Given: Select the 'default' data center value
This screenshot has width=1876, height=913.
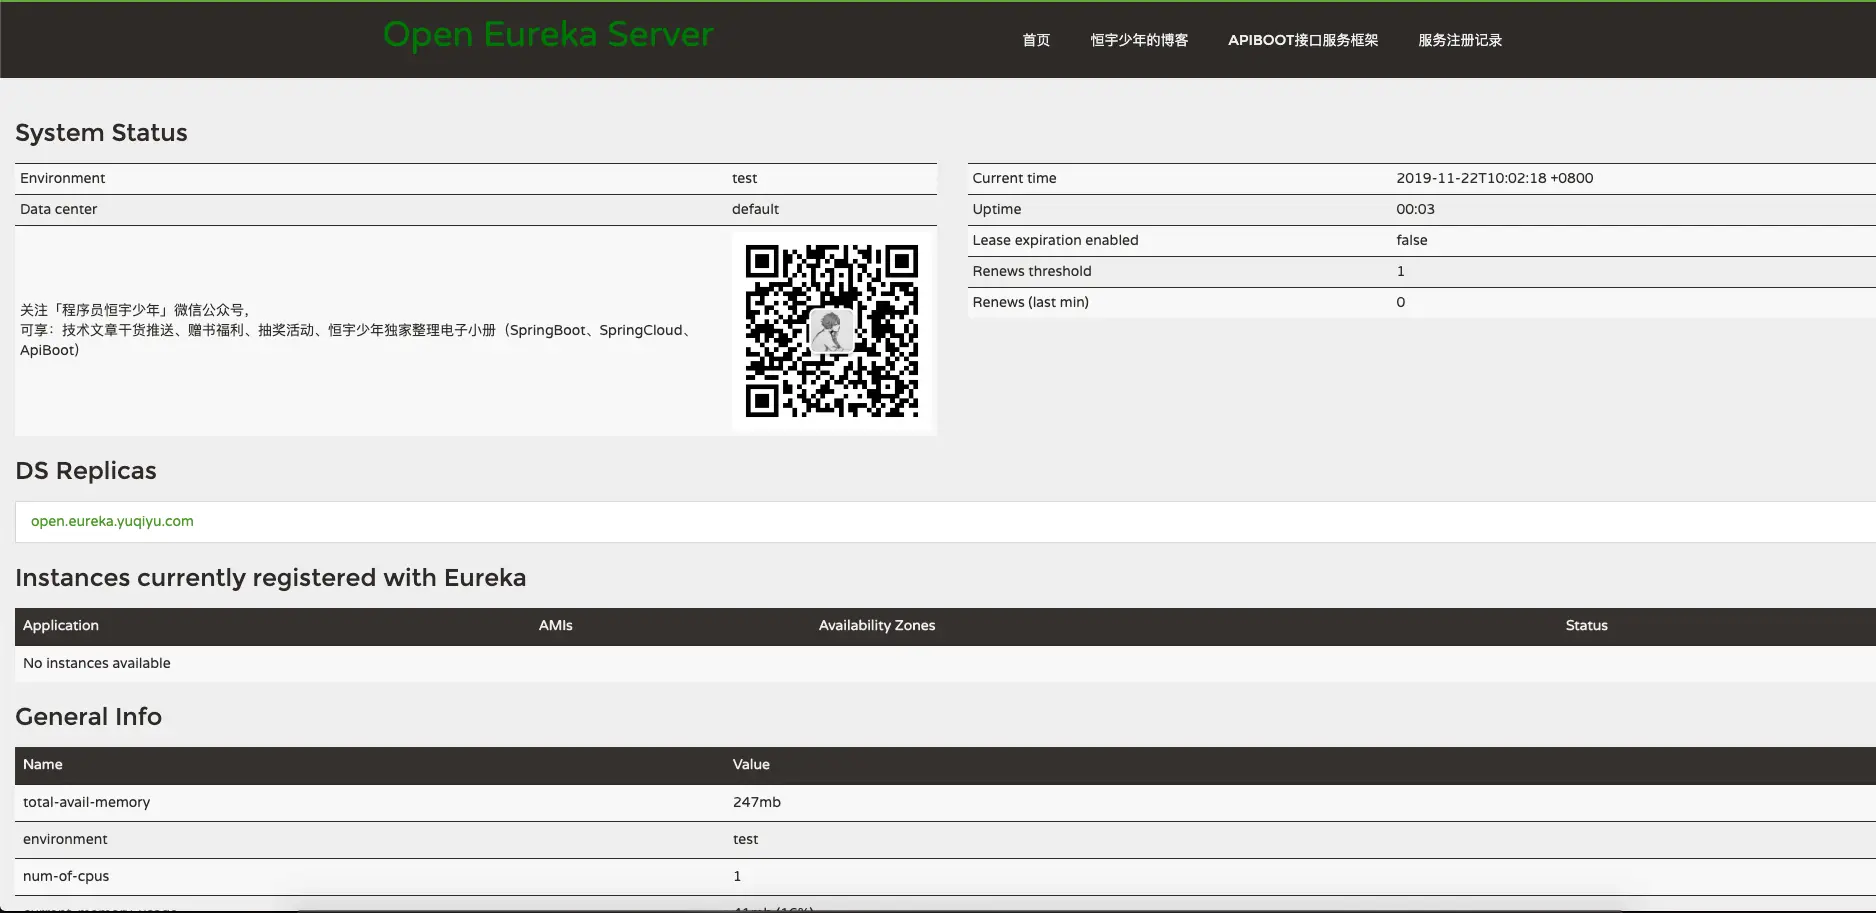Looking at the screenshot, I should point(755,209).
